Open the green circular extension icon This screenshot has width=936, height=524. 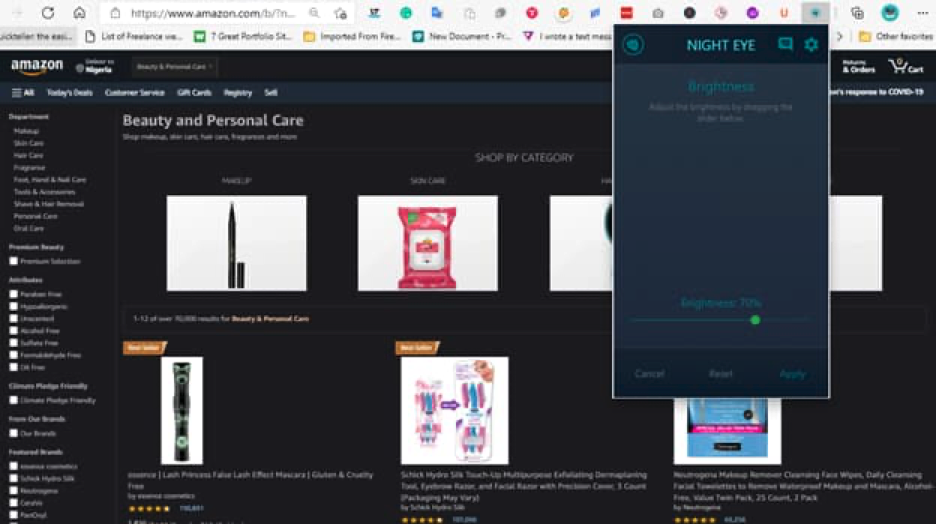click(x=405, y=13)
